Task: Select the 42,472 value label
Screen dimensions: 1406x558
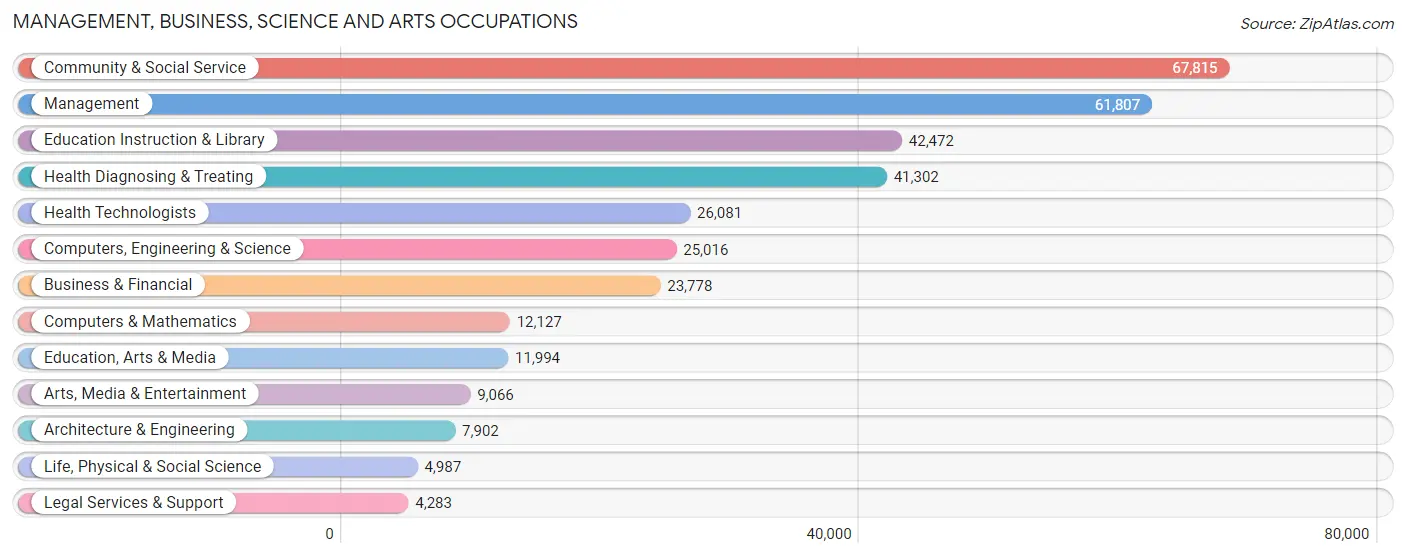Action: point(931,141)
